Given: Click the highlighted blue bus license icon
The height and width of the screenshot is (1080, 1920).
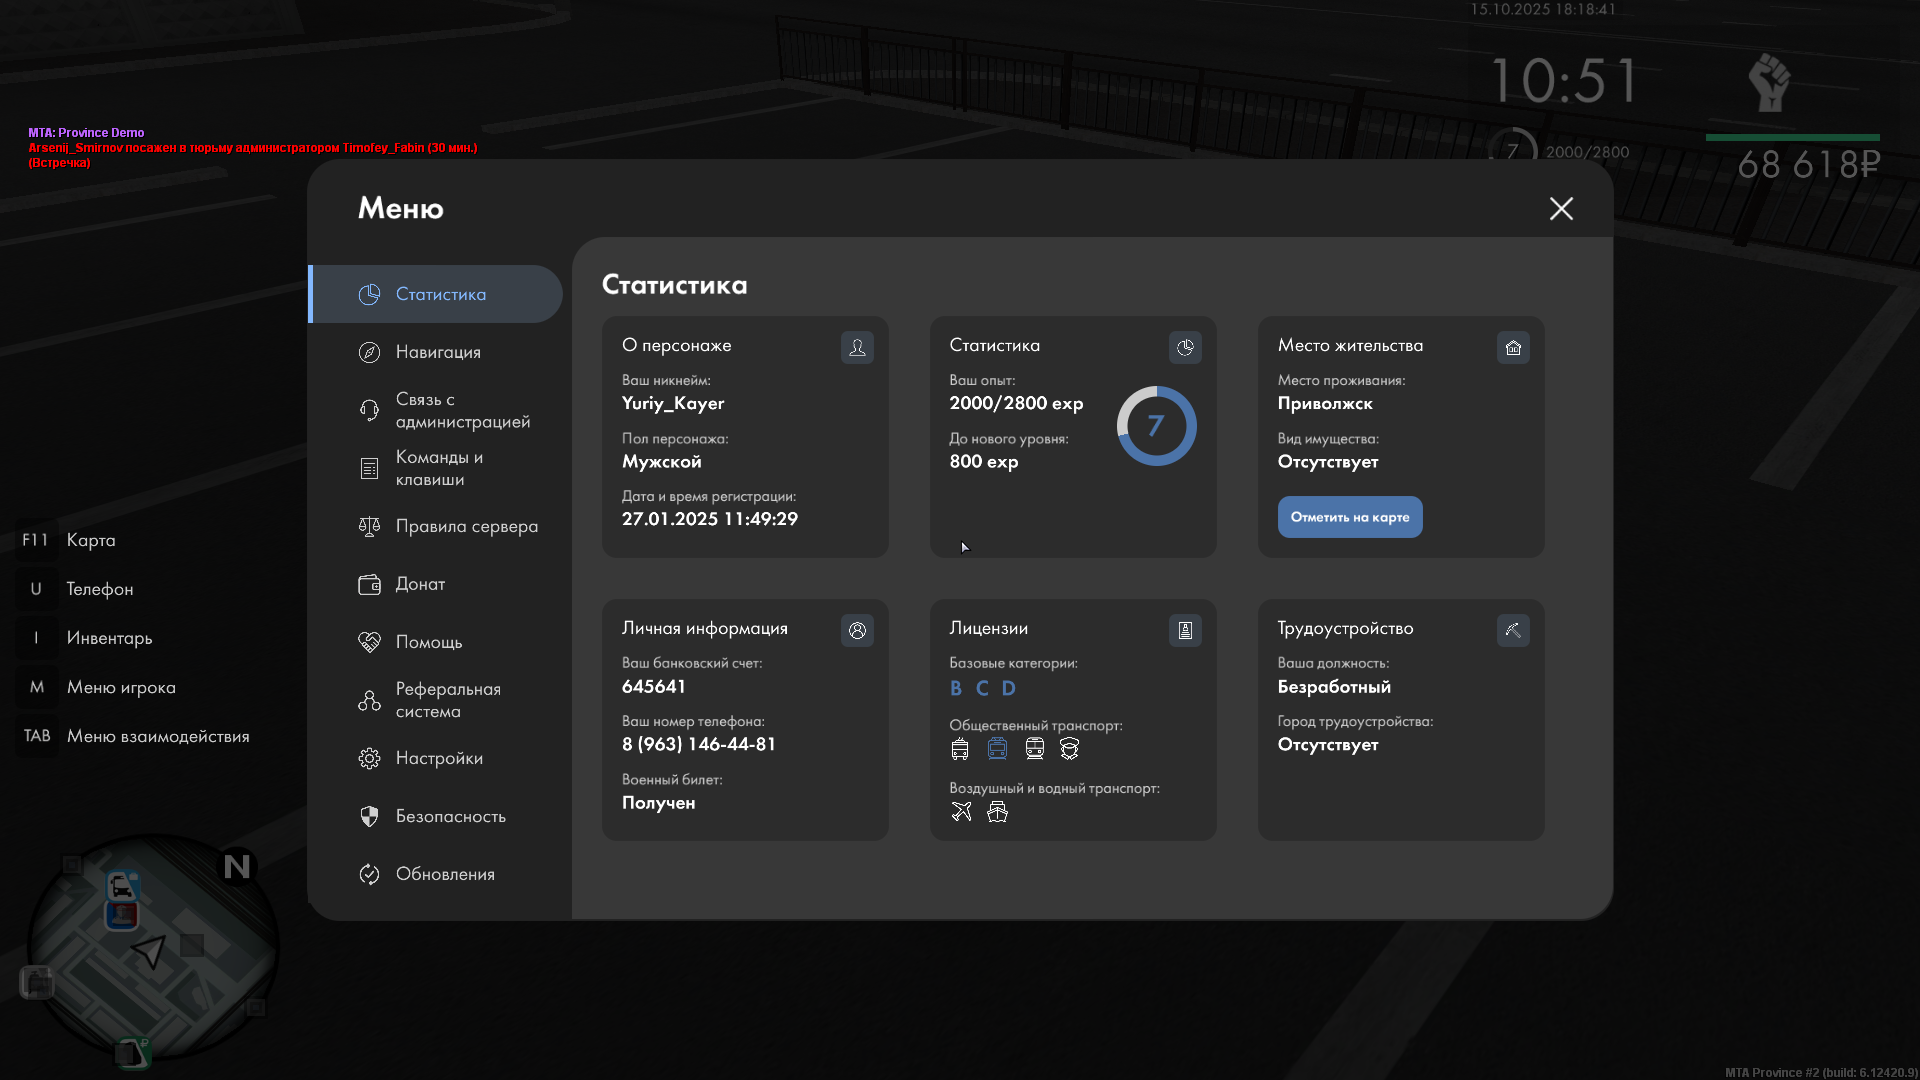Looking at the screenshot, I should [x=997, y=748].
